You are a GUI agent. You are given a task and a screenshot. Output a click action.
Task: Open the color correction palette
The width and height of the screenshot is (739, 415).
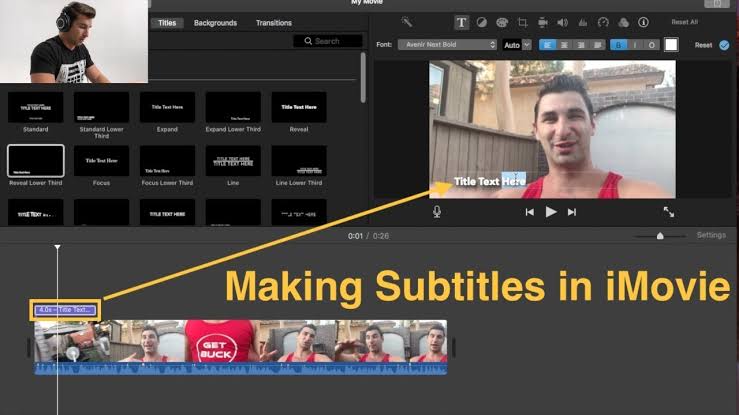[x=501, y=22]
